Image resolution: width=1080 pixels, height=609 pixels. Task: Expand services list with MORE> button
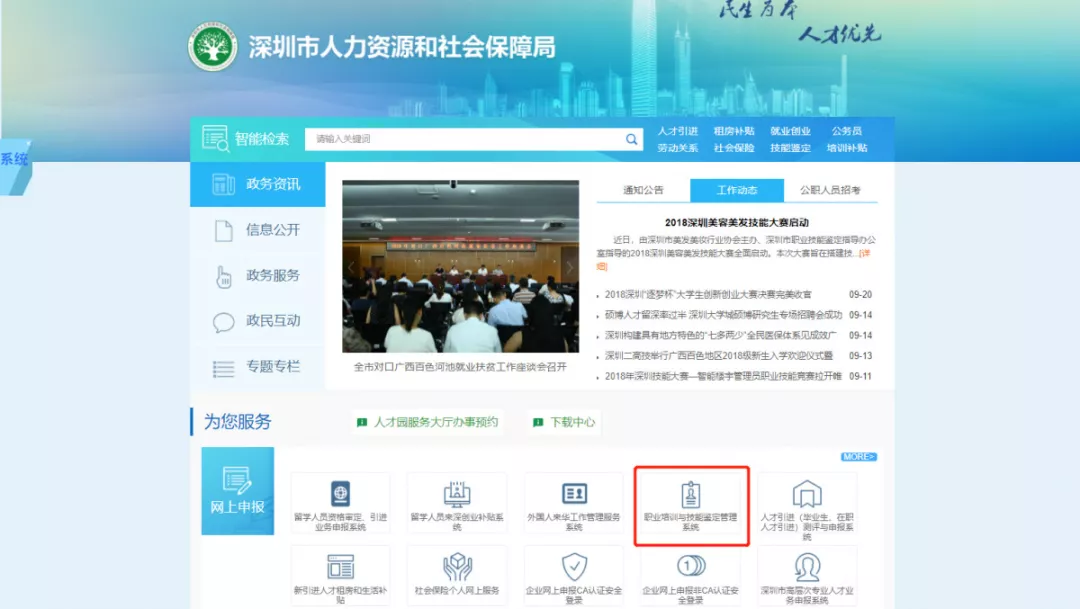(x=858, y=457)
